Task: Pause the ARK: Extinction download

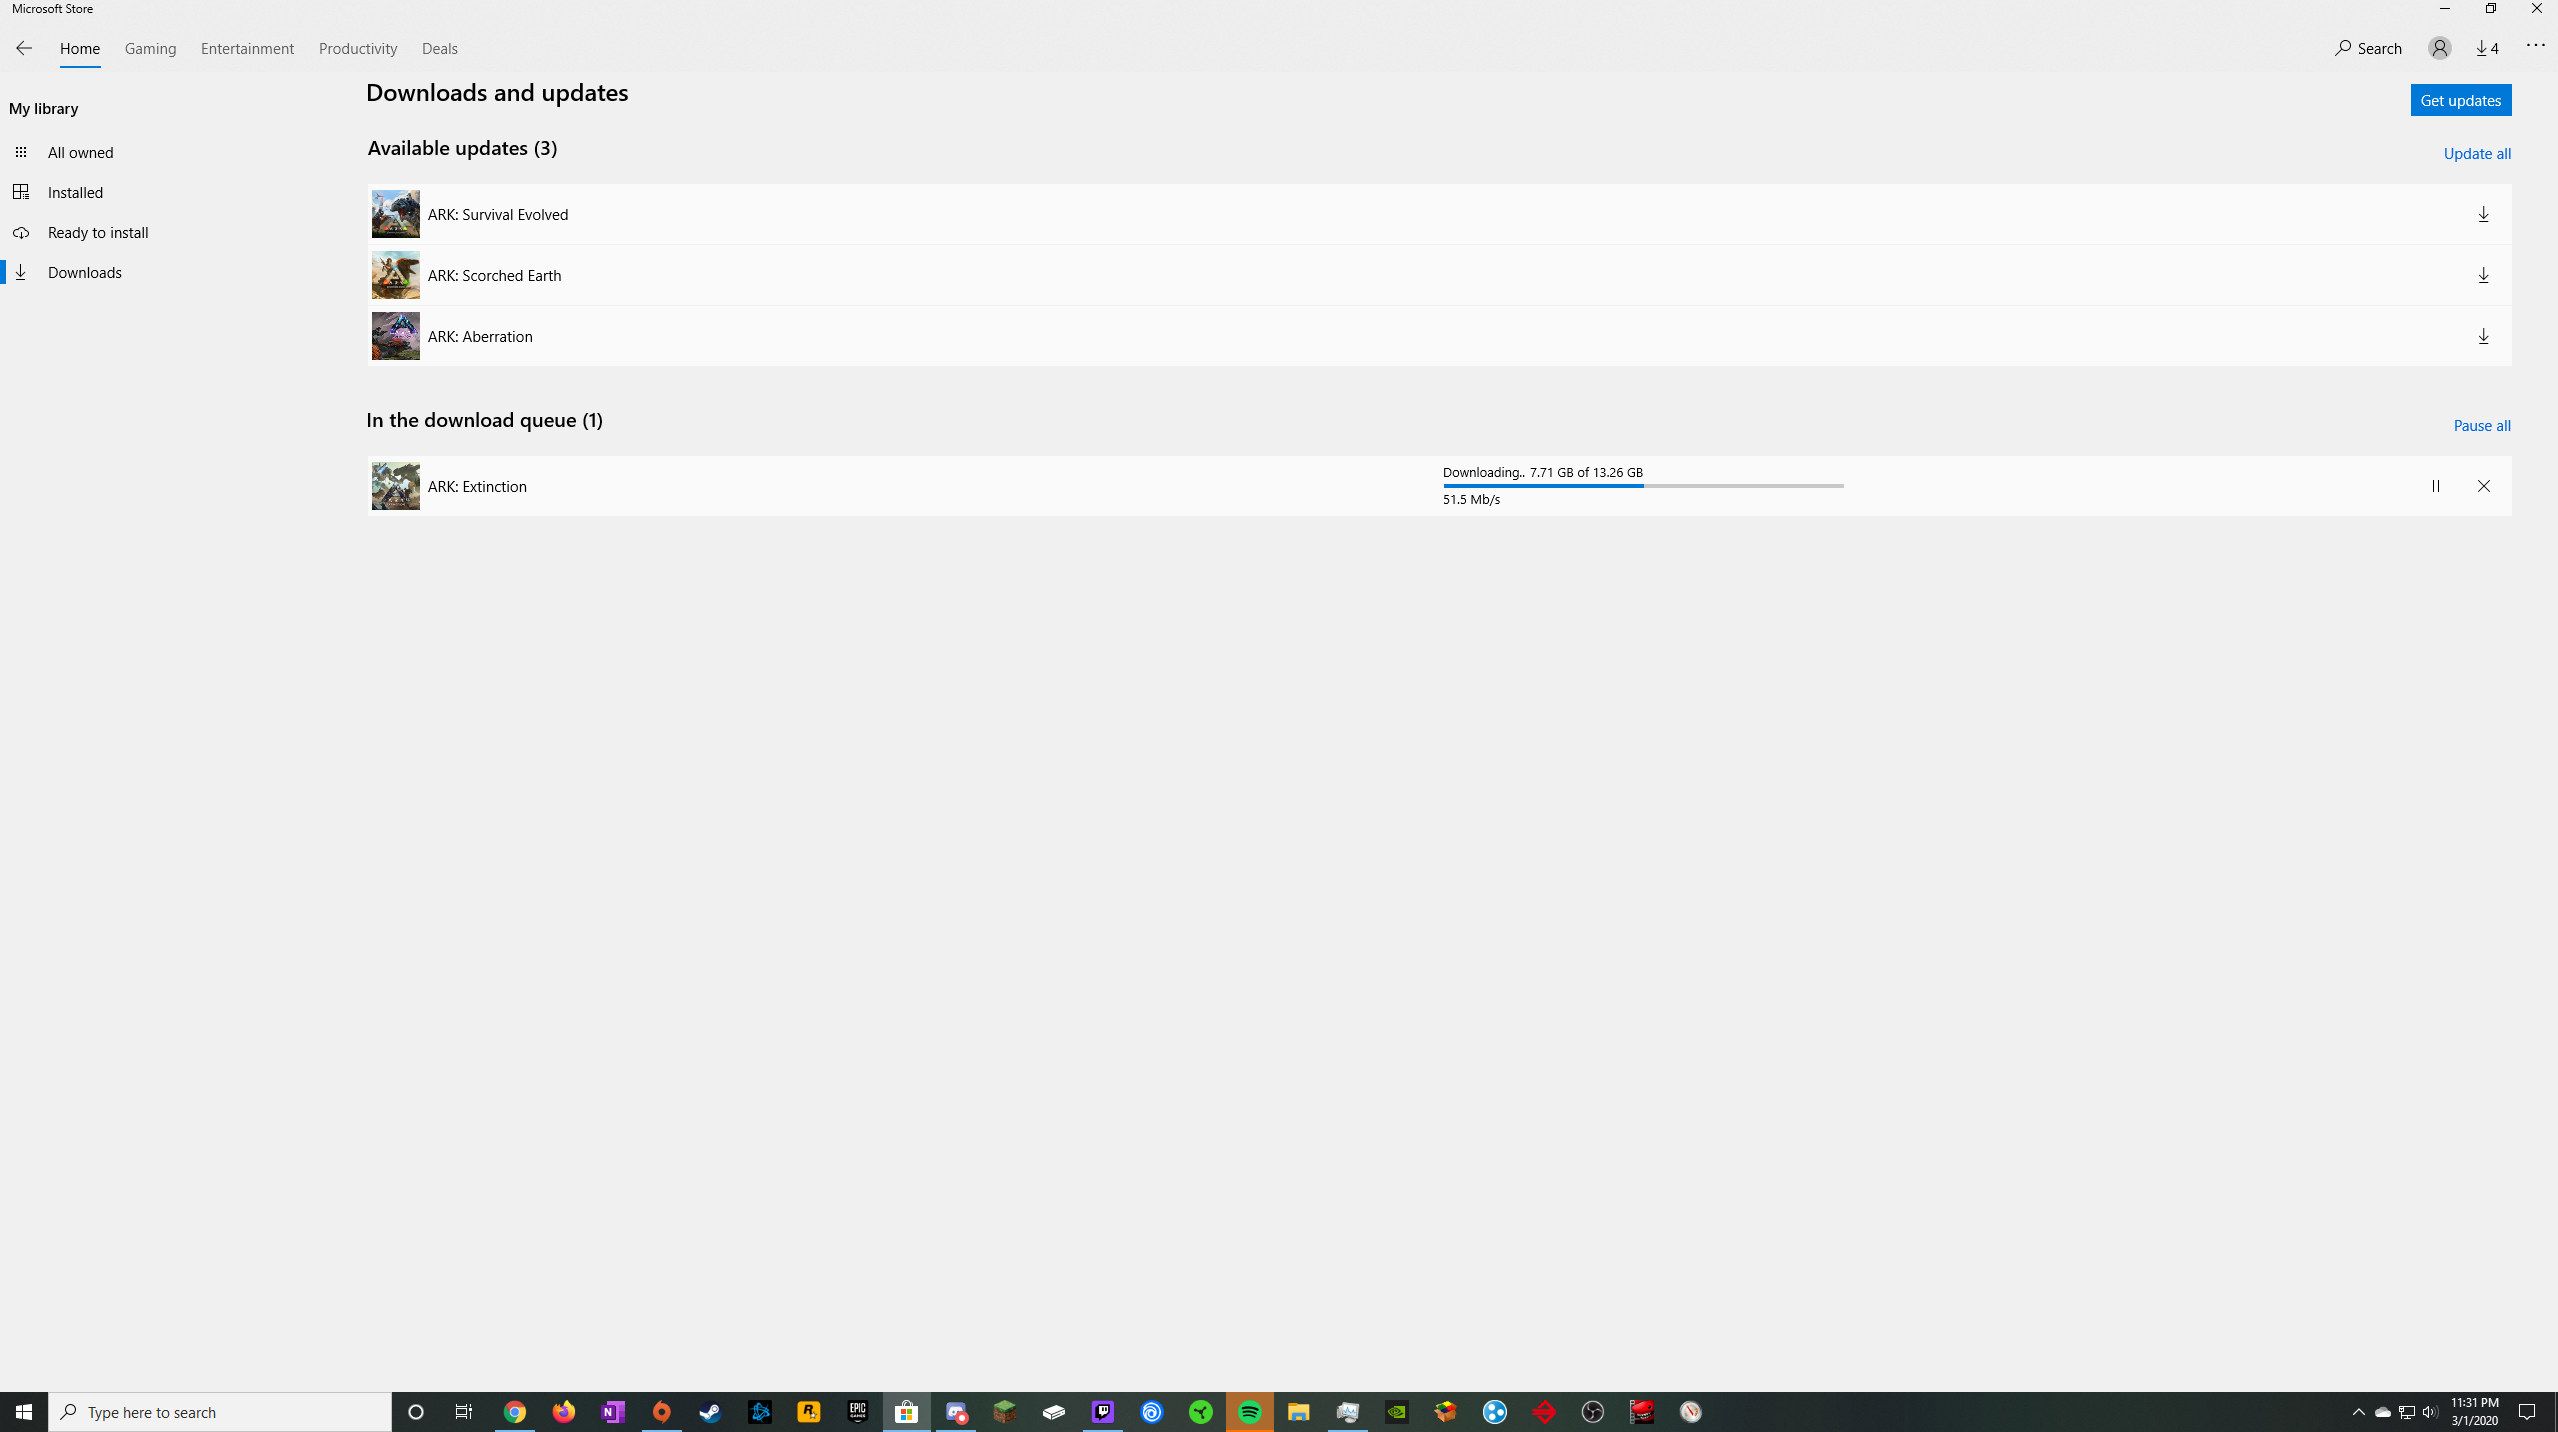Action: pyautogui.click(x=2436, y=486)
